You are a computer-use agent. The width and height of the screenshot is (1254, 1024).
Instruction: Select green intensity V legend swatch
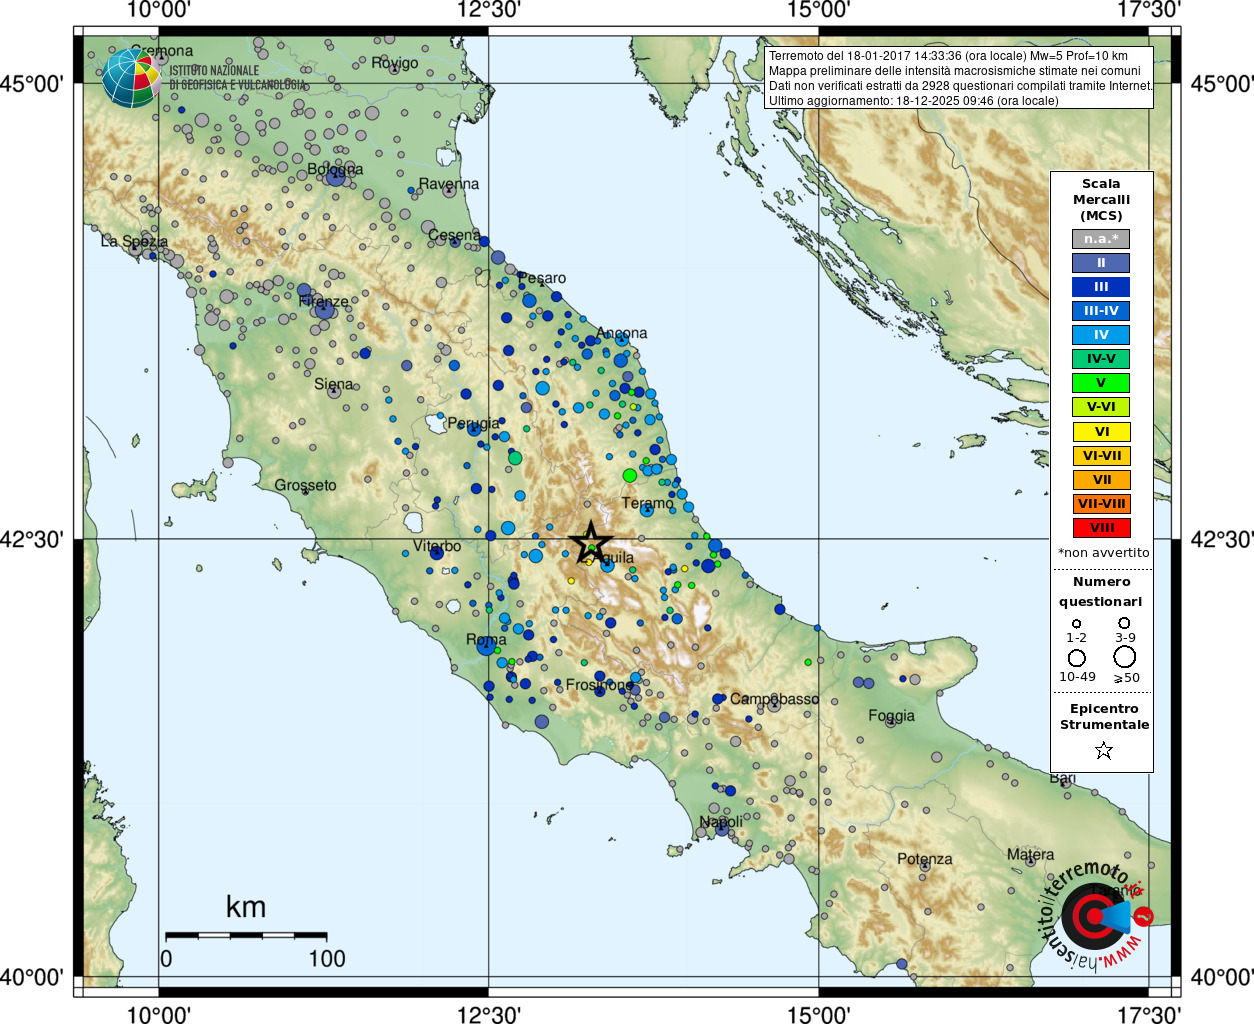1101,383
